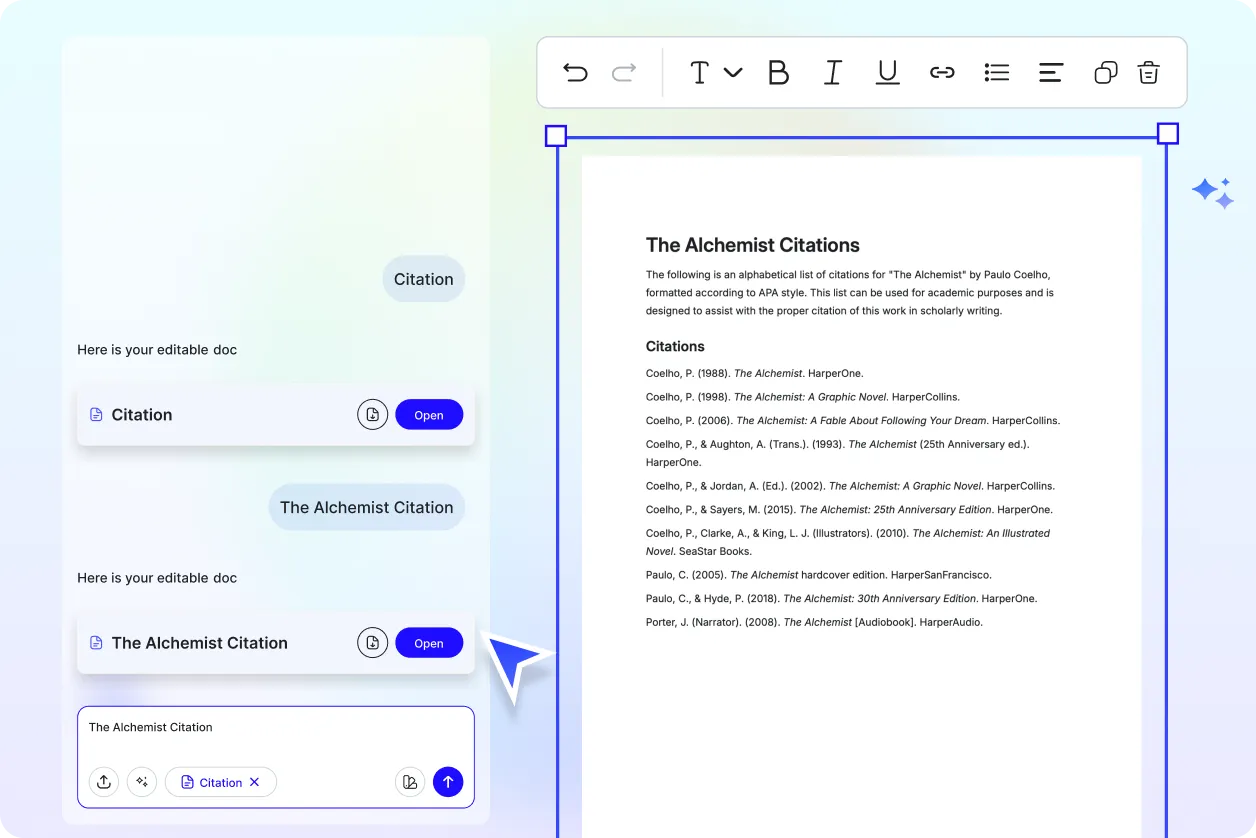Click The Alchemist Citation card title
Image resolution: width=1256 pixels, height=838 pixels.
tap(200, 643)
